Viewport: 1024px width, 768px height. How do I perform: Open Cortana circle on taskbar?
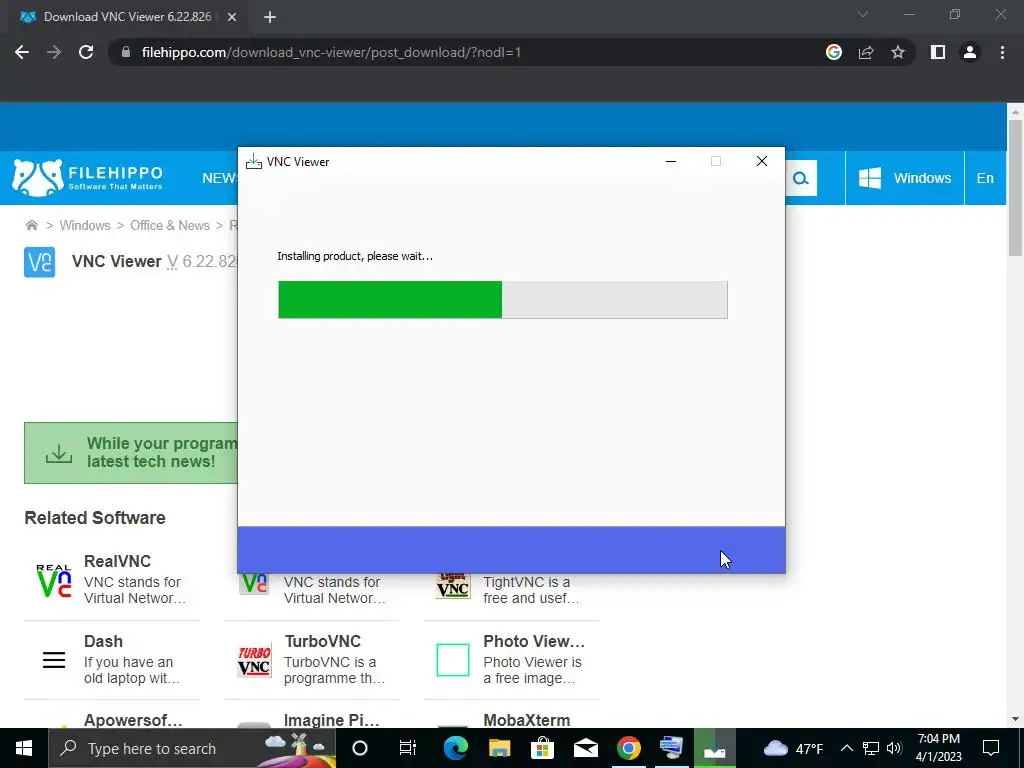(360, 748)
